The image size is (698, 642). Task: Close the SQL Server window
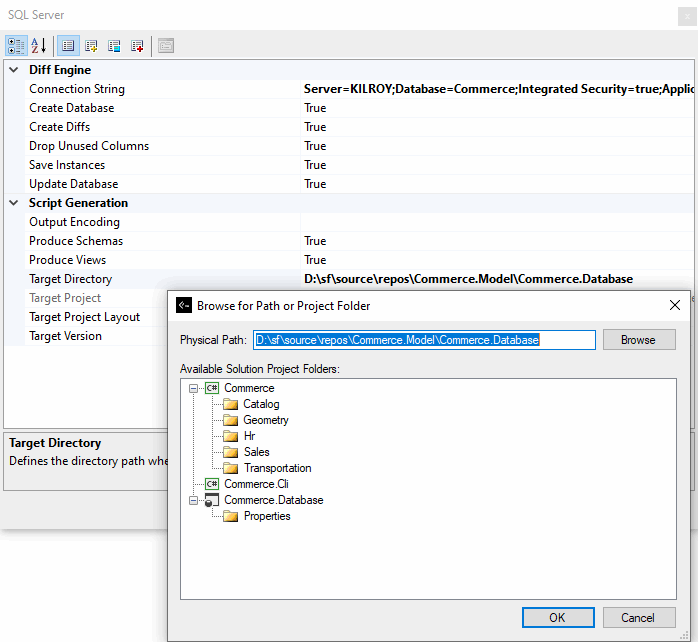(x=687, y=16)
